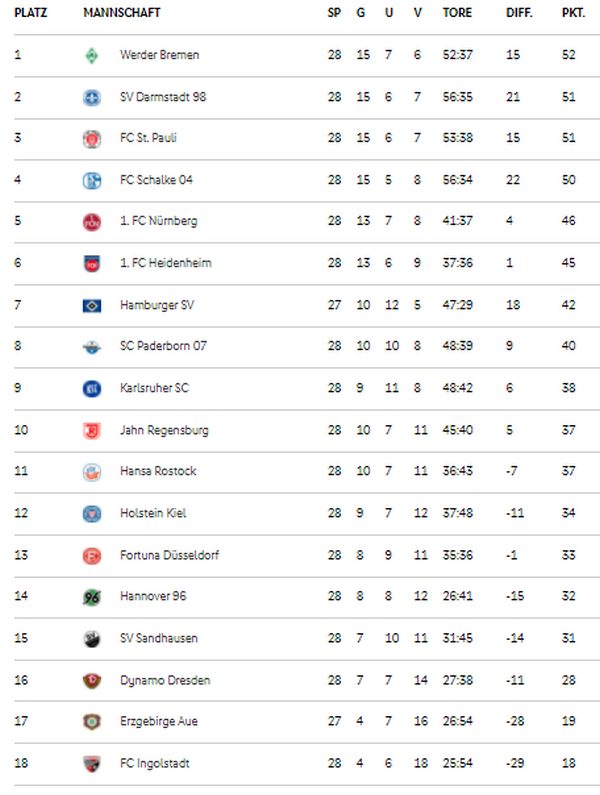Viewport: 600px width, 795px height.
Task: Open the Fortuna Düsseldorf team link
Action: click(x=169, y=555)
